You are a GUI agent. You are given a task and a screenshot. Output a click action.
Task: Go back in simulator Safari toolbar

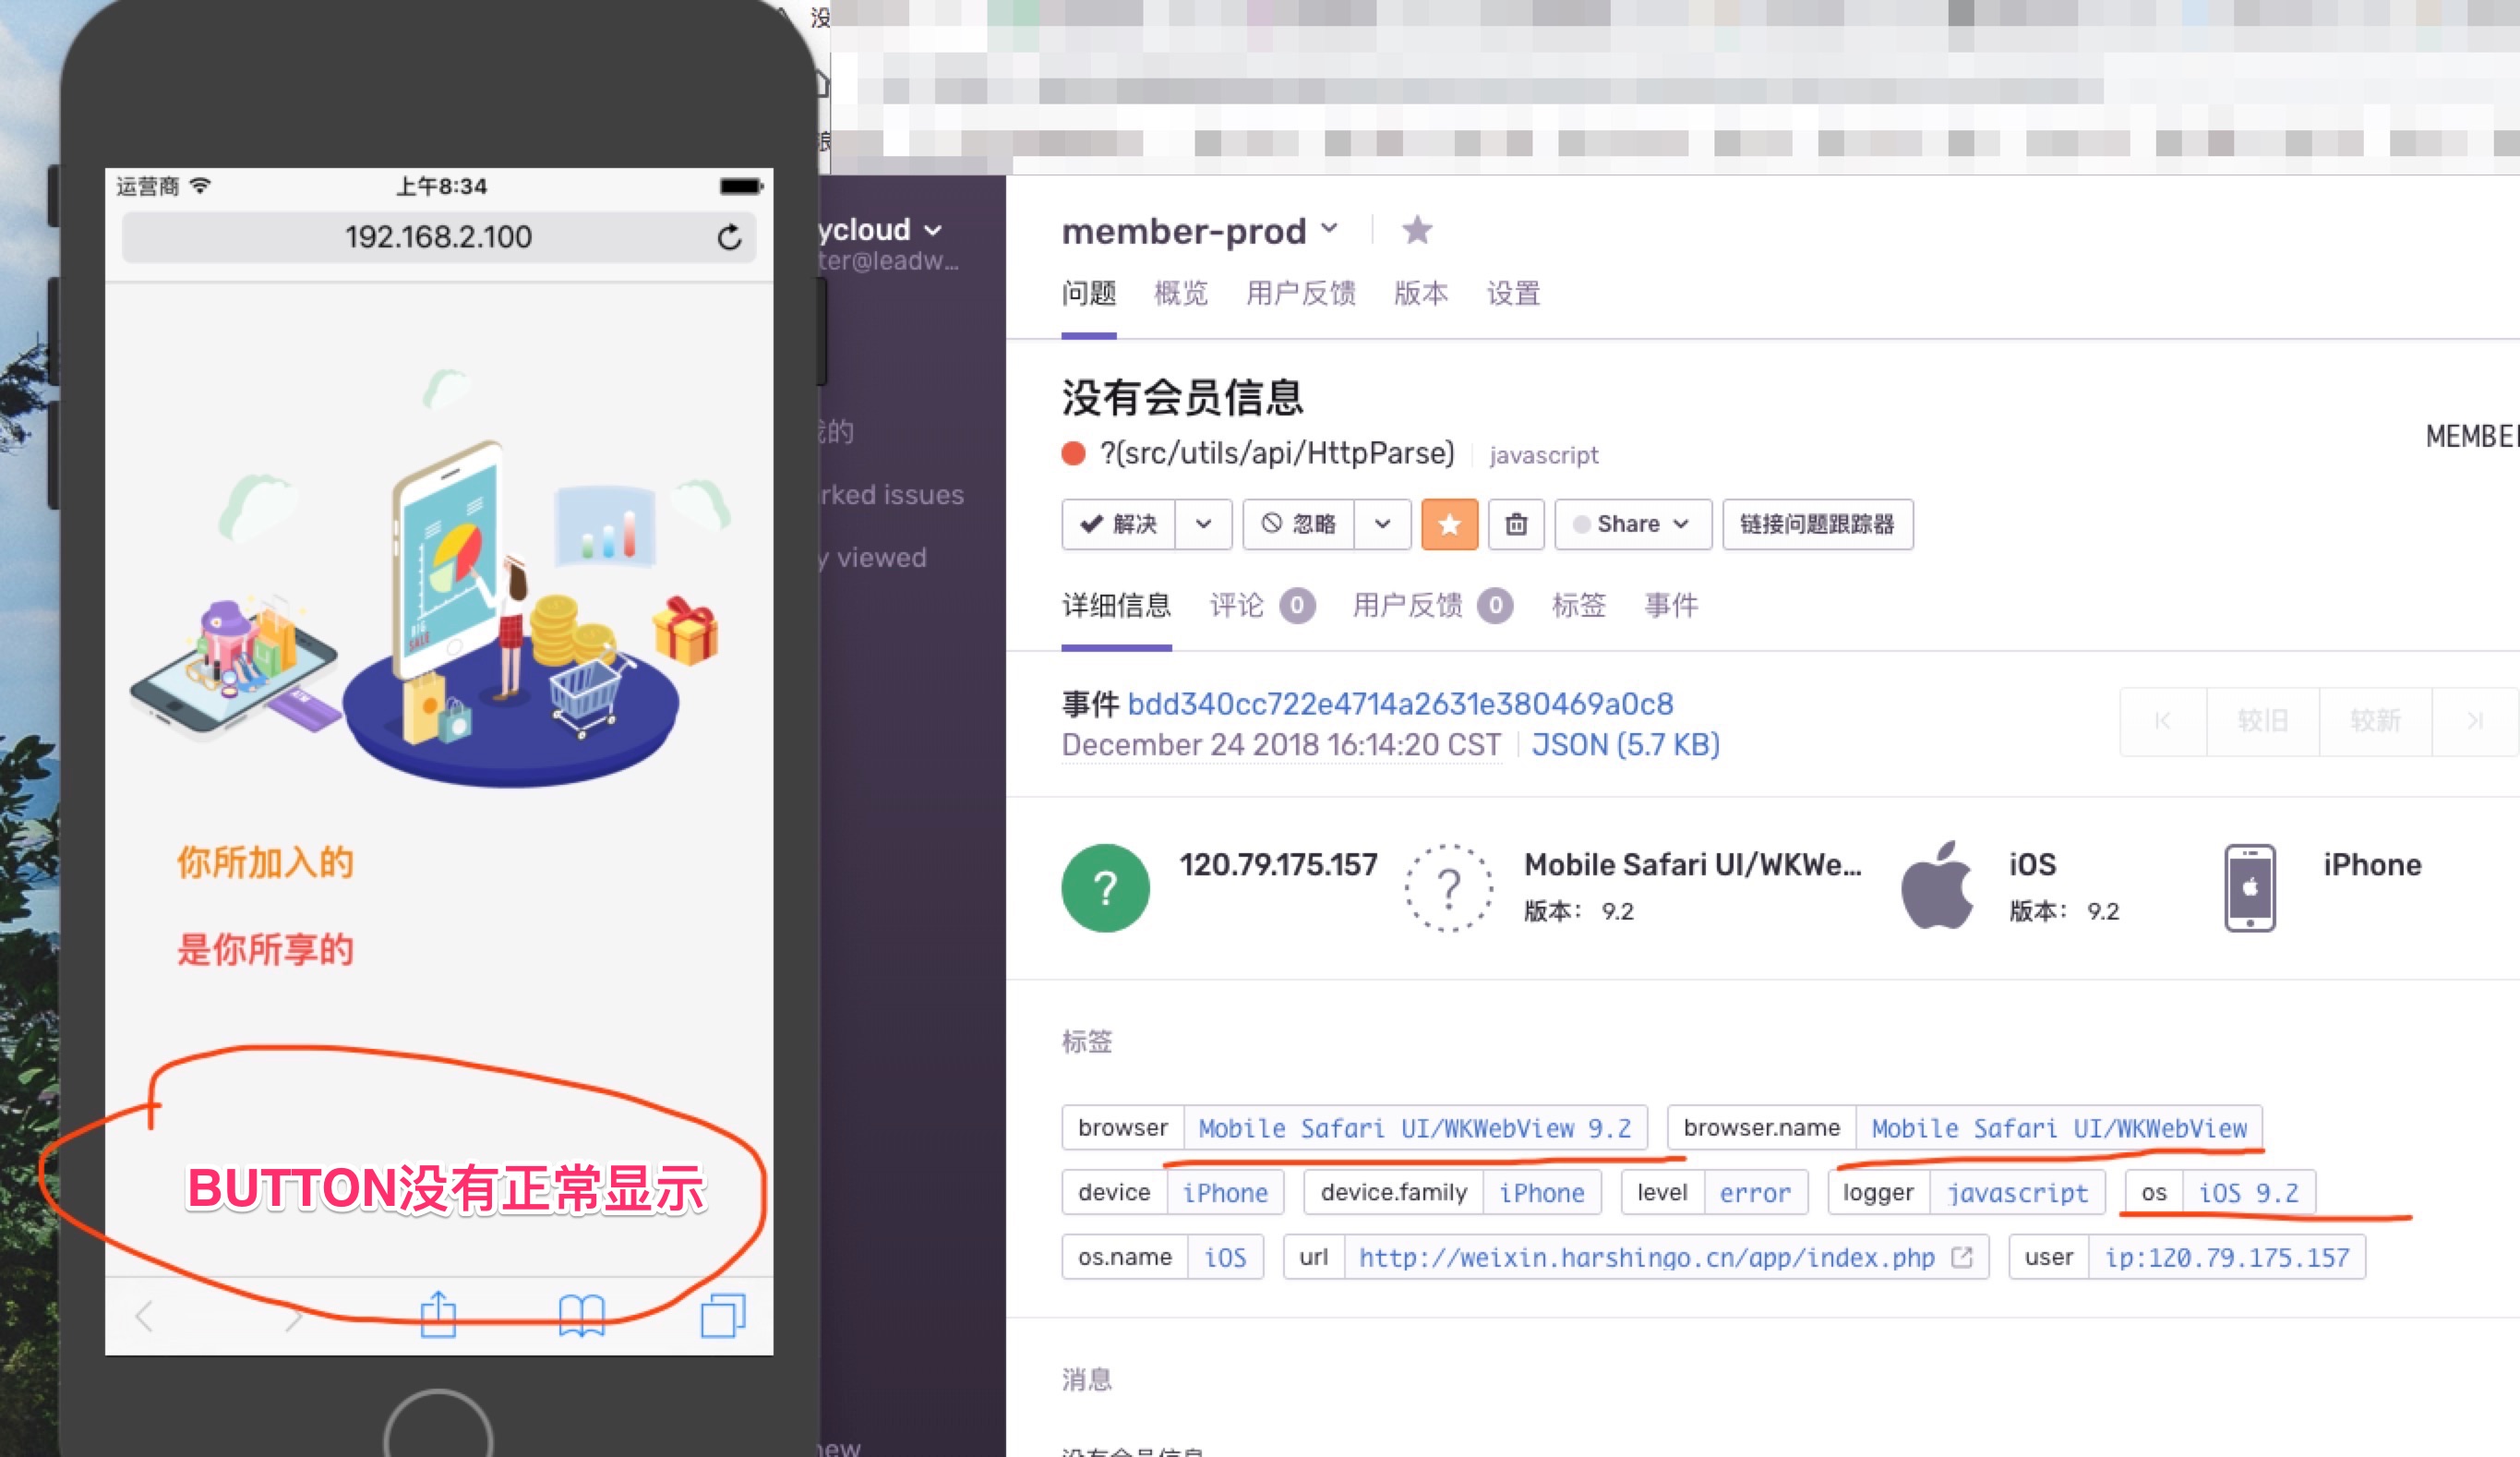click(x=145, y=1316)
